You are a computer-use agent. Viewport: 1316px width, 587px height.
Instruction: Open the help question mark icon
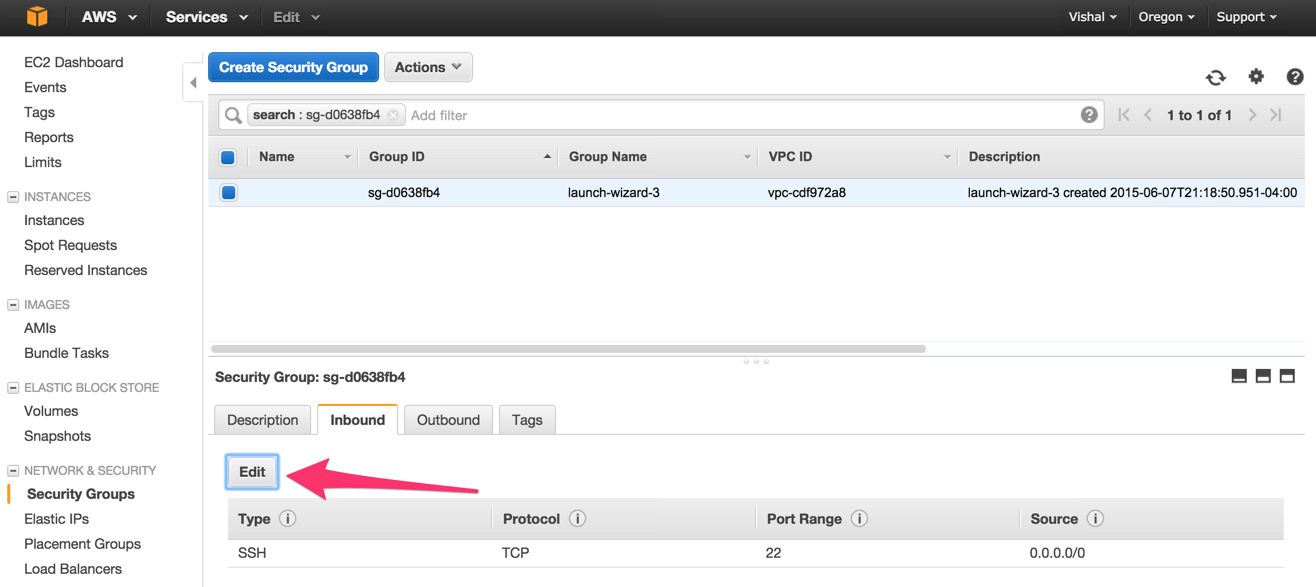[1295, 76]
